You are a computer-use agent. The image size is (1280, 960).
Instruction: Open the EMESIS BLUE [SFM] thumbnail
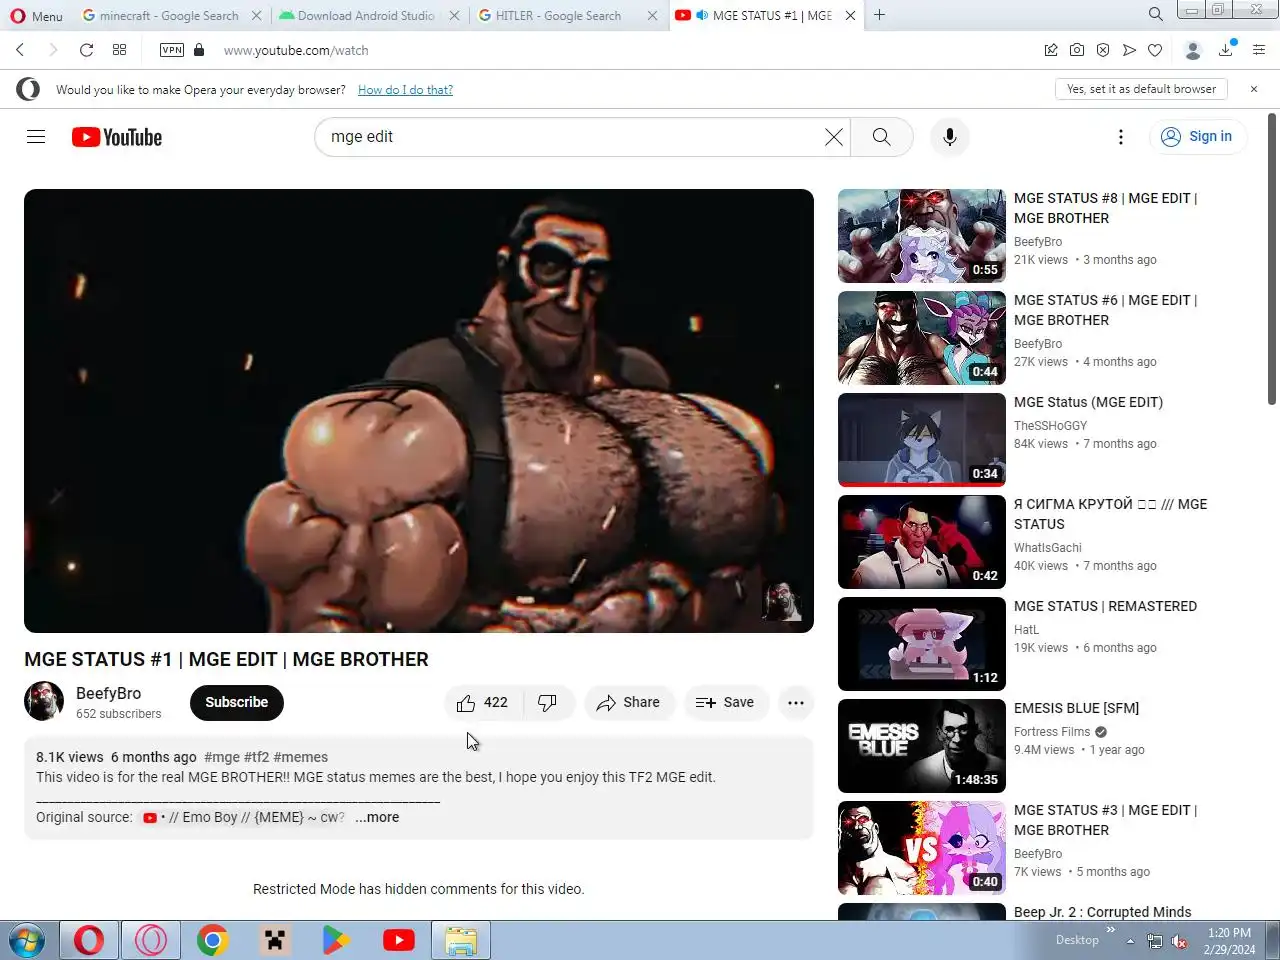point(922,746)
